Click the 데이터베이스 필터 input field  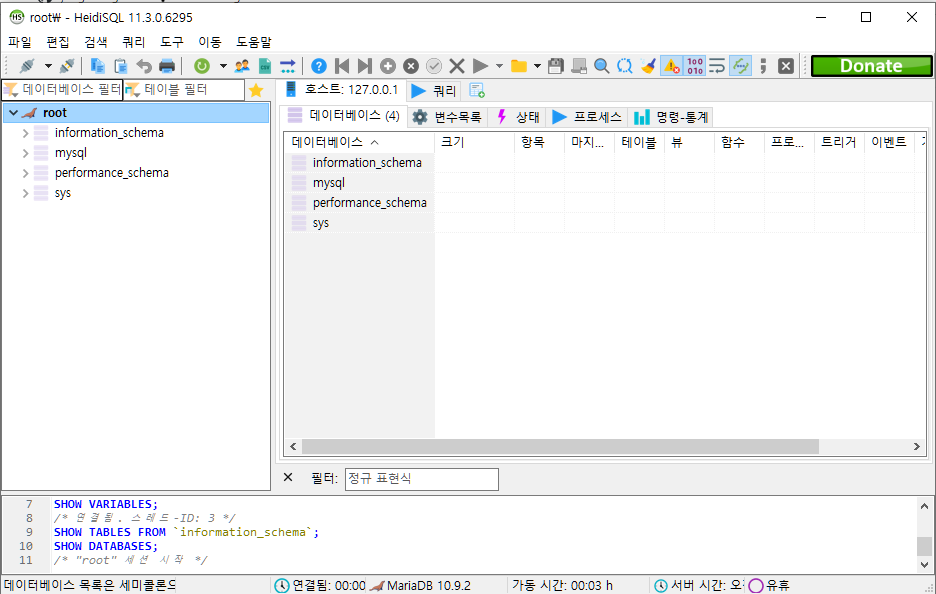point(62,90)
